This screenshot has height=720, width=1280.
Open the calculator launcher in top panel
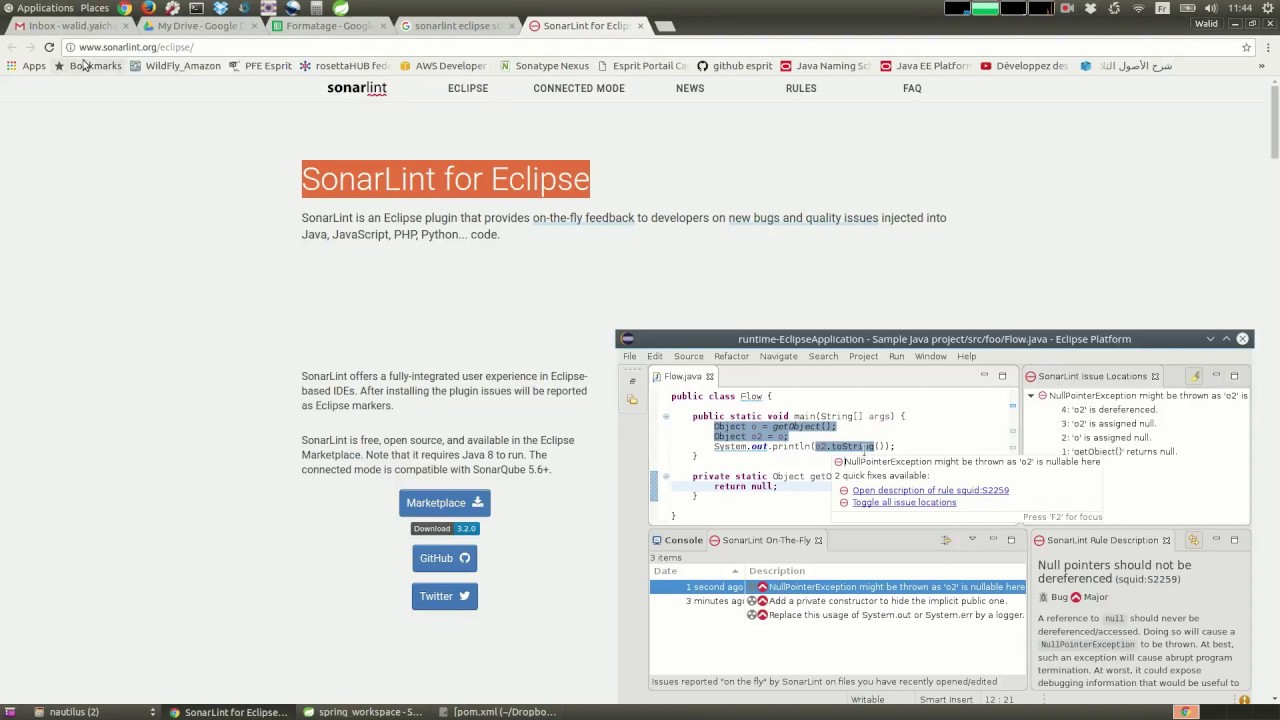[316, 8]
